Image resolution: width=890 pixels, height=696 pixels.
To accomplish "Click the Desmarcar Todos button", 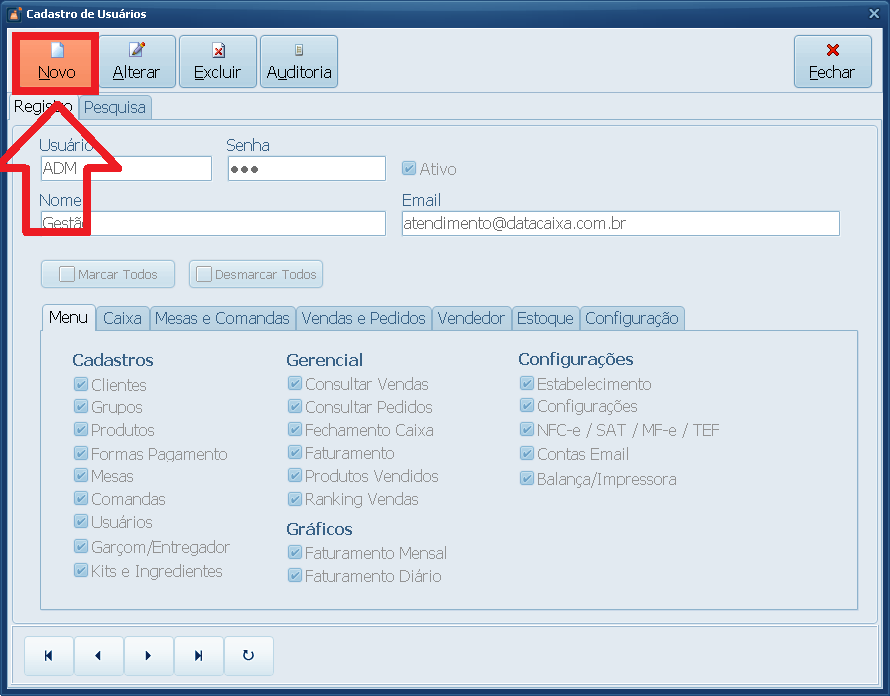I will pyautogui.click(x=256, y=274).
